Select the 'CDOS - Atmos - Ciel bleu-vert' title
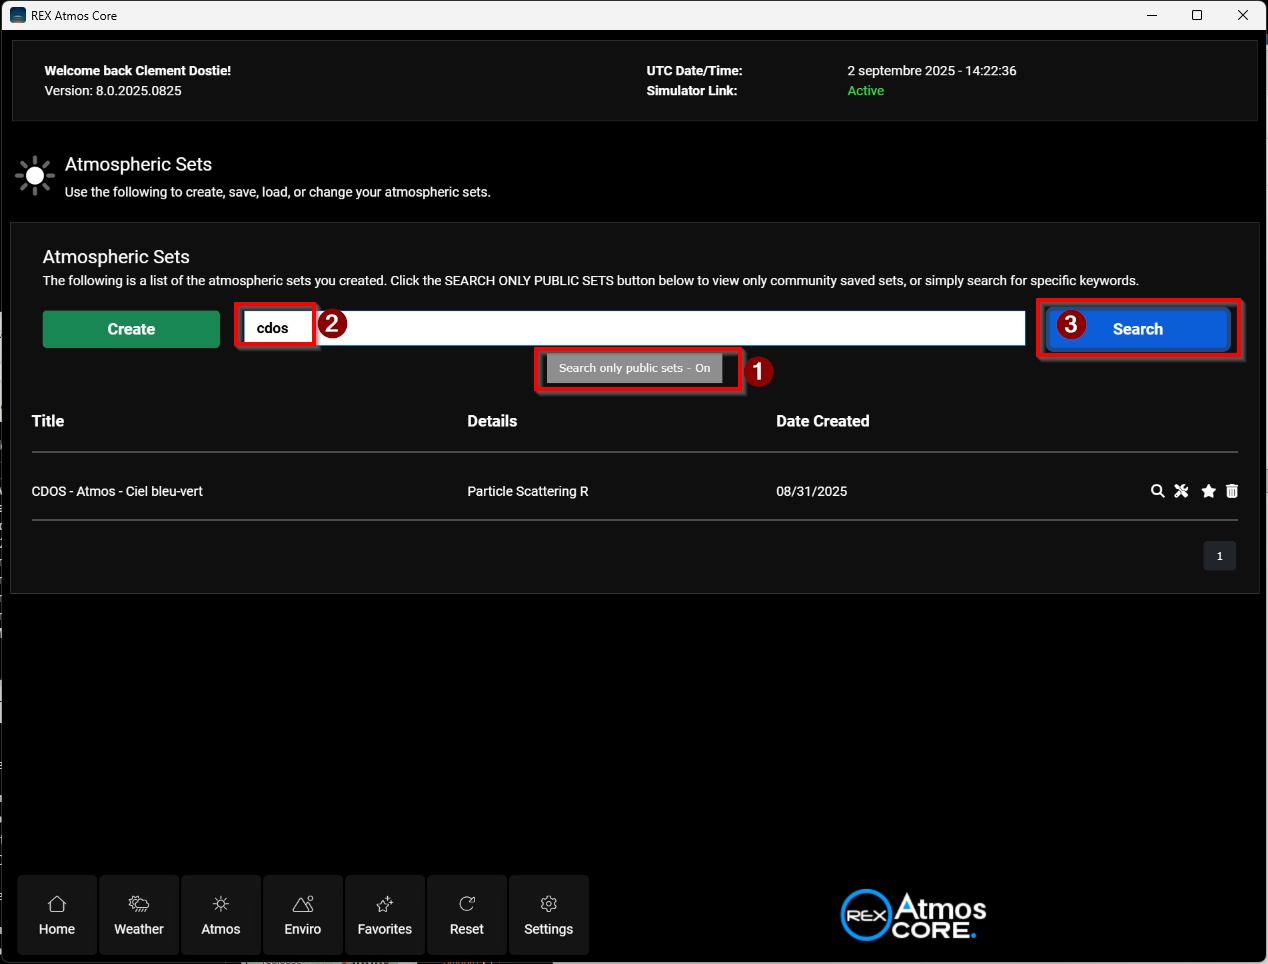 (x=117, y=491)
